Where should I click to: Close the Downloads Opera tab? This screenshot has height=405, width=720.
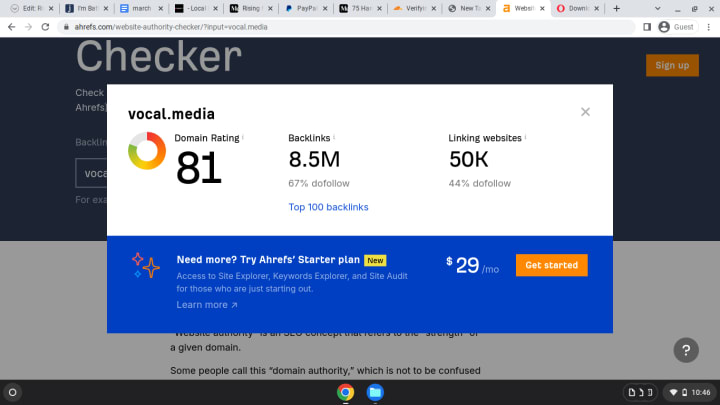pyautogui.click(x=596, y=8)
